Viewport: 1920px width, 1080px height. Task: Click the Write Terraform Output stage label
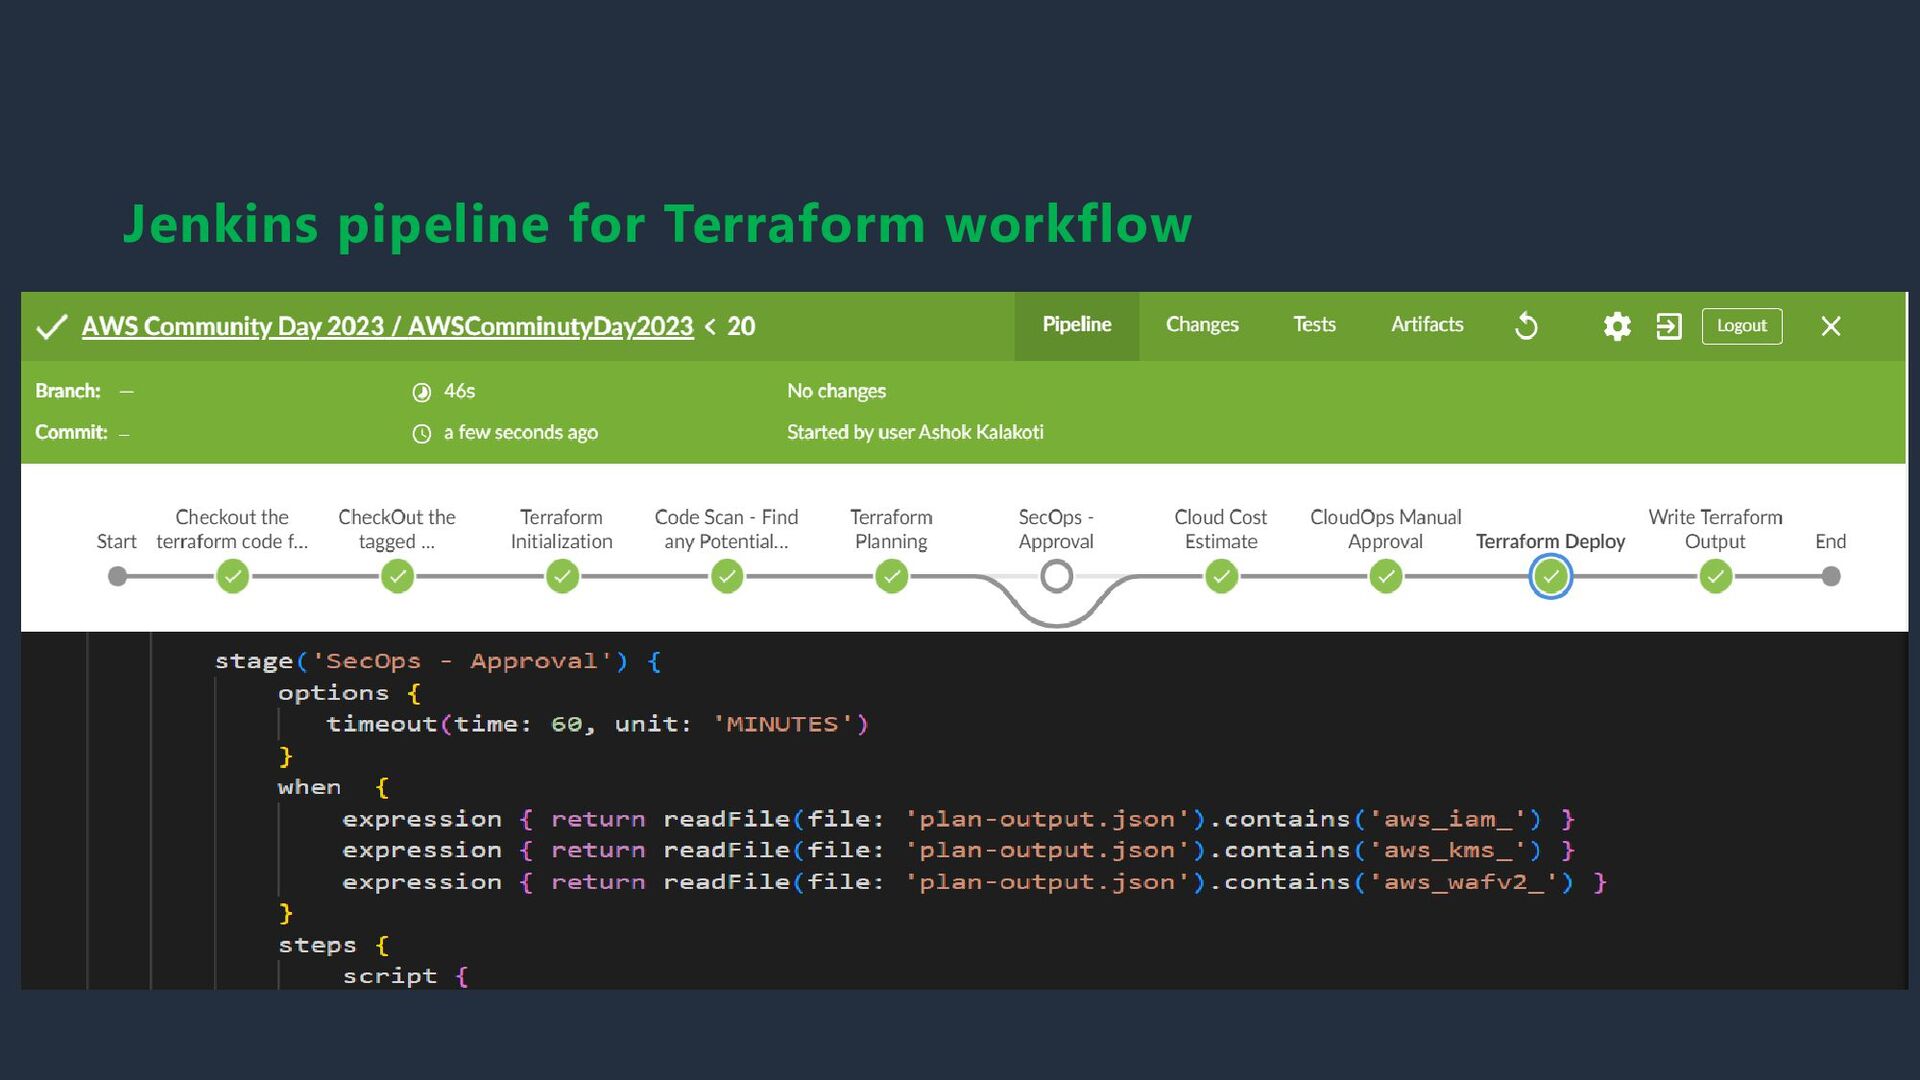tap(1715, 529)
